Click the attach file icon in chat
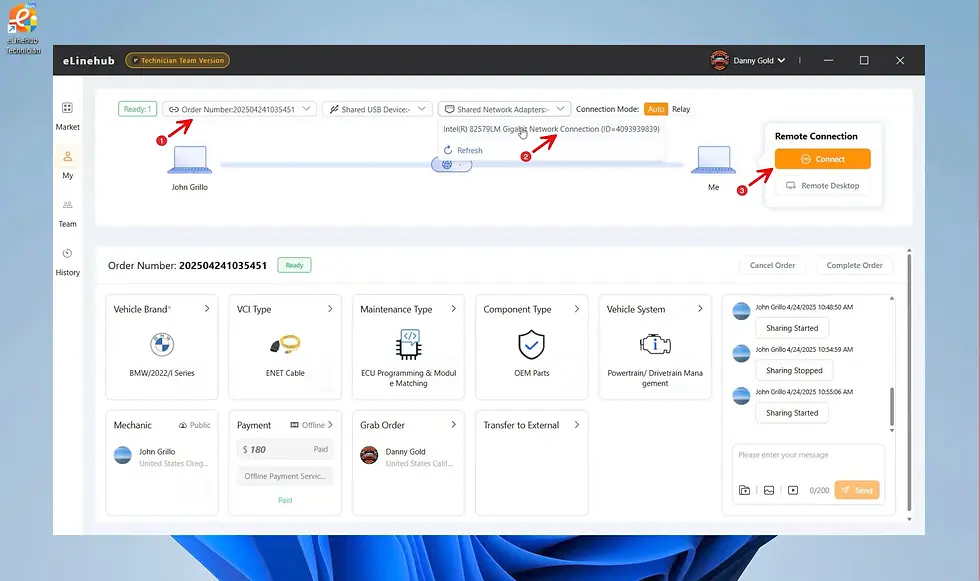The image size is (980, 581). [x=744, y=490]
